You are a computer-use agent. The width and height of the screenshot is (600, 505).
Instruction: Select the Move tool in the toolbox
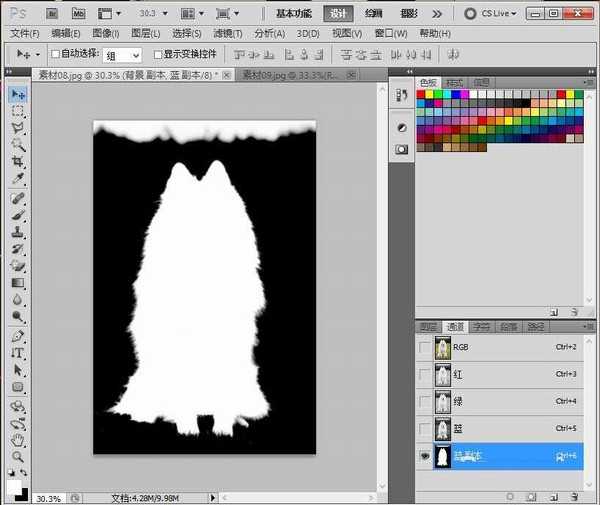(x=18, y=94)
